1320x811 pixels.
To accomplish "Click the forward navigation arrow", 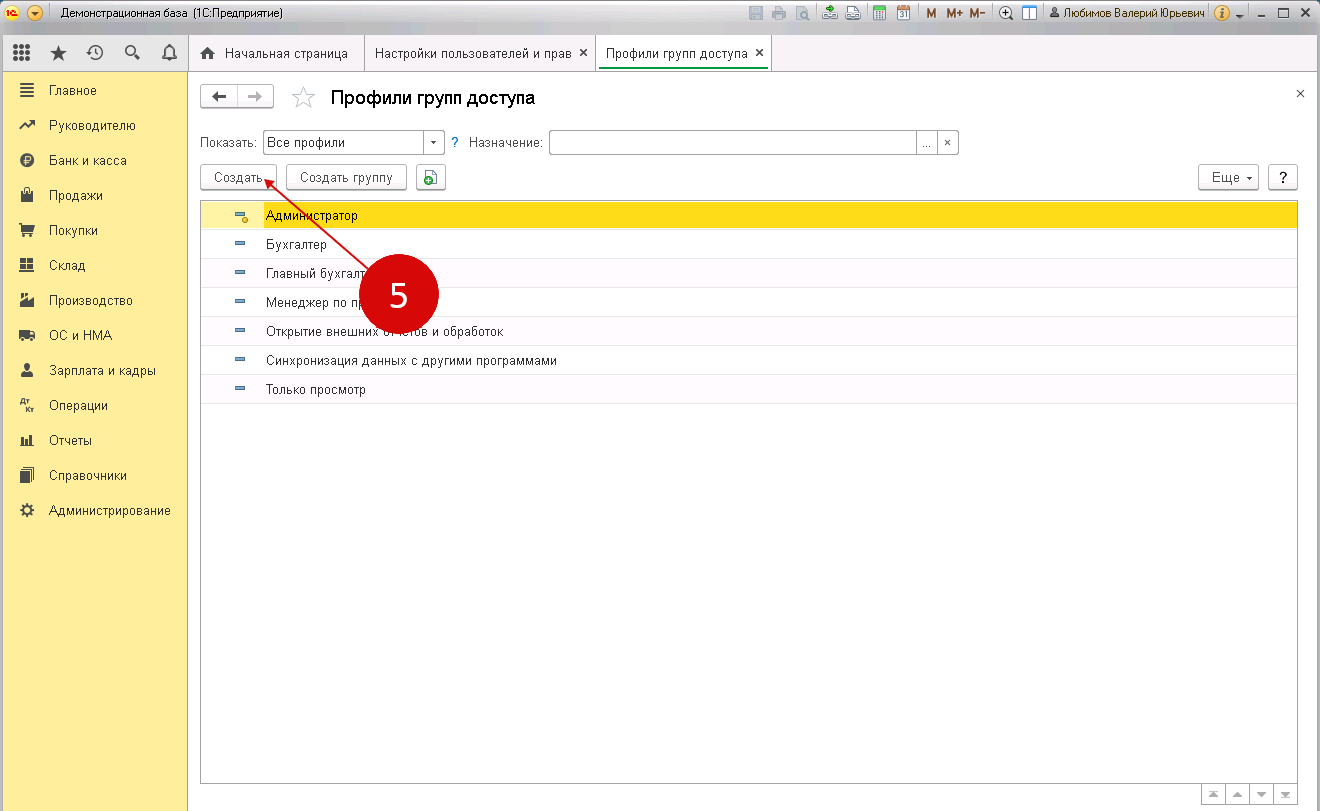I will [x=255, y=97].
